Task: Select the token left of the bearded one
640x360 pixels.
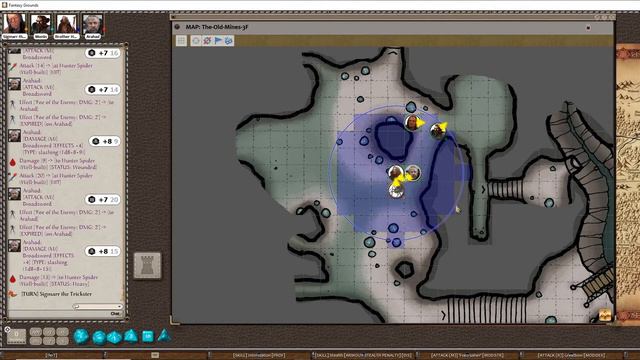Action: coord(396,173)
